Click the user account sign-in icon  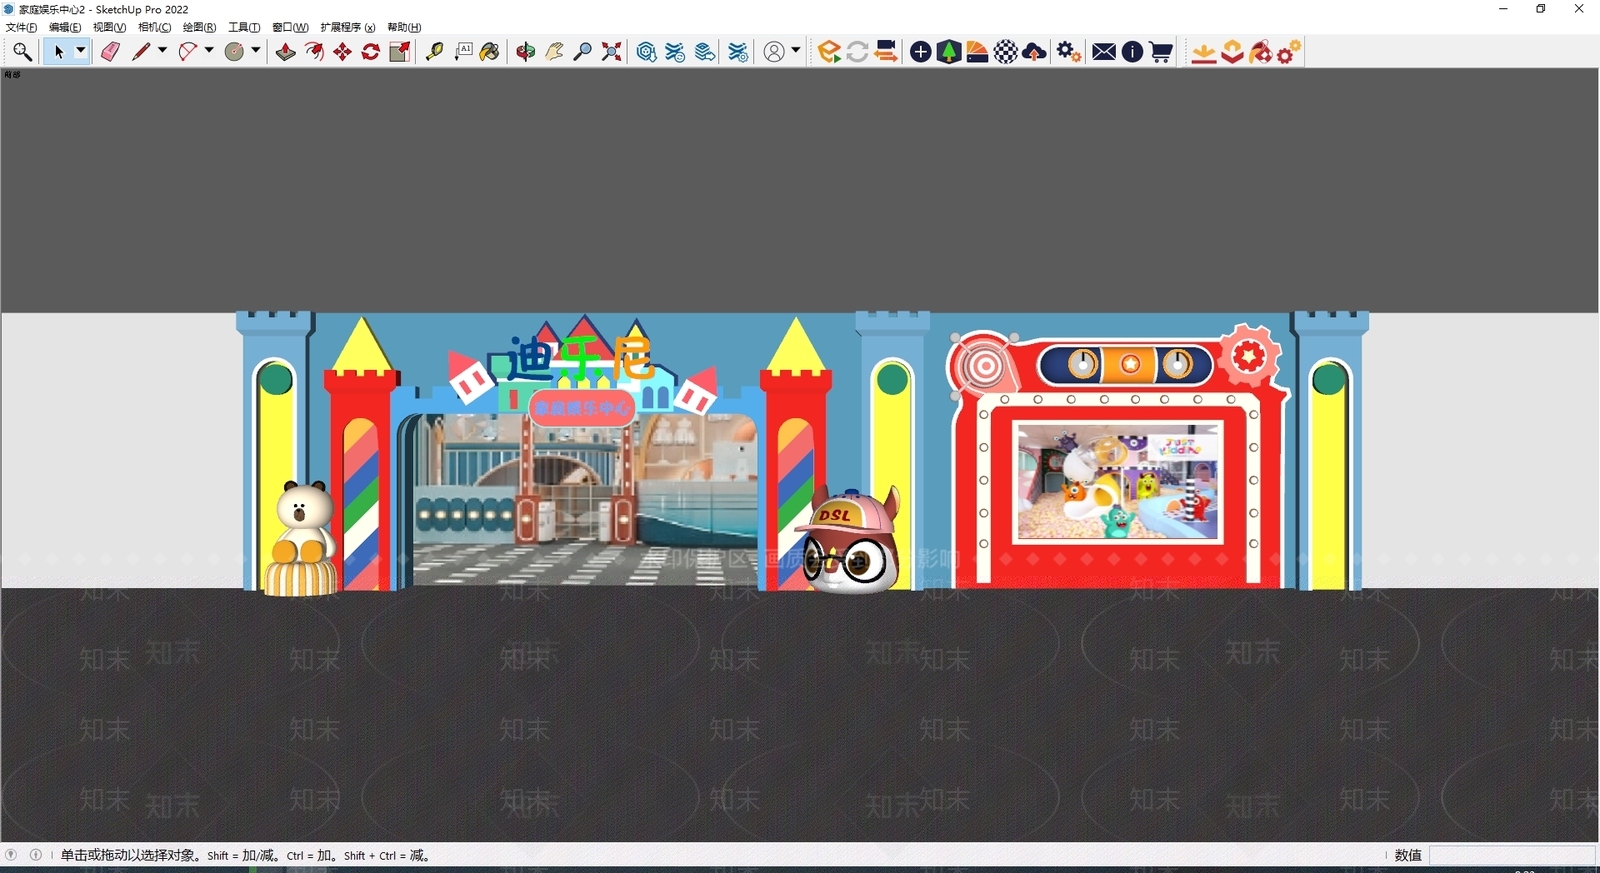click(x=774, y=52)
